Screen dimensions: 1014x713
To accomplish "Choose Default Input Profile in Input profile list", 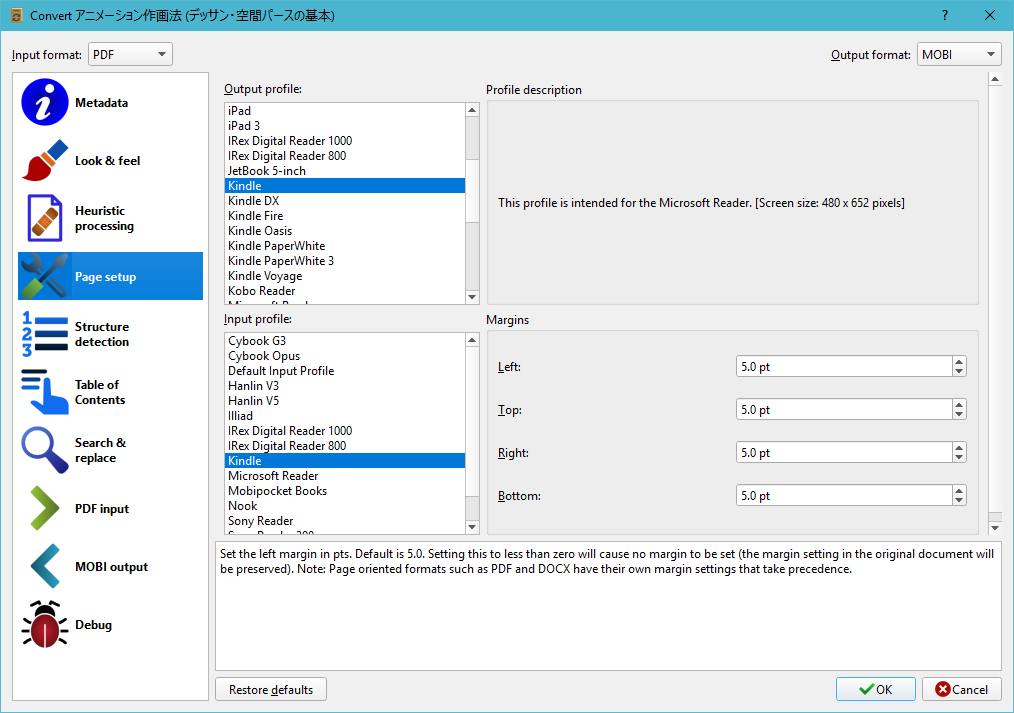I will pos(345,370).
